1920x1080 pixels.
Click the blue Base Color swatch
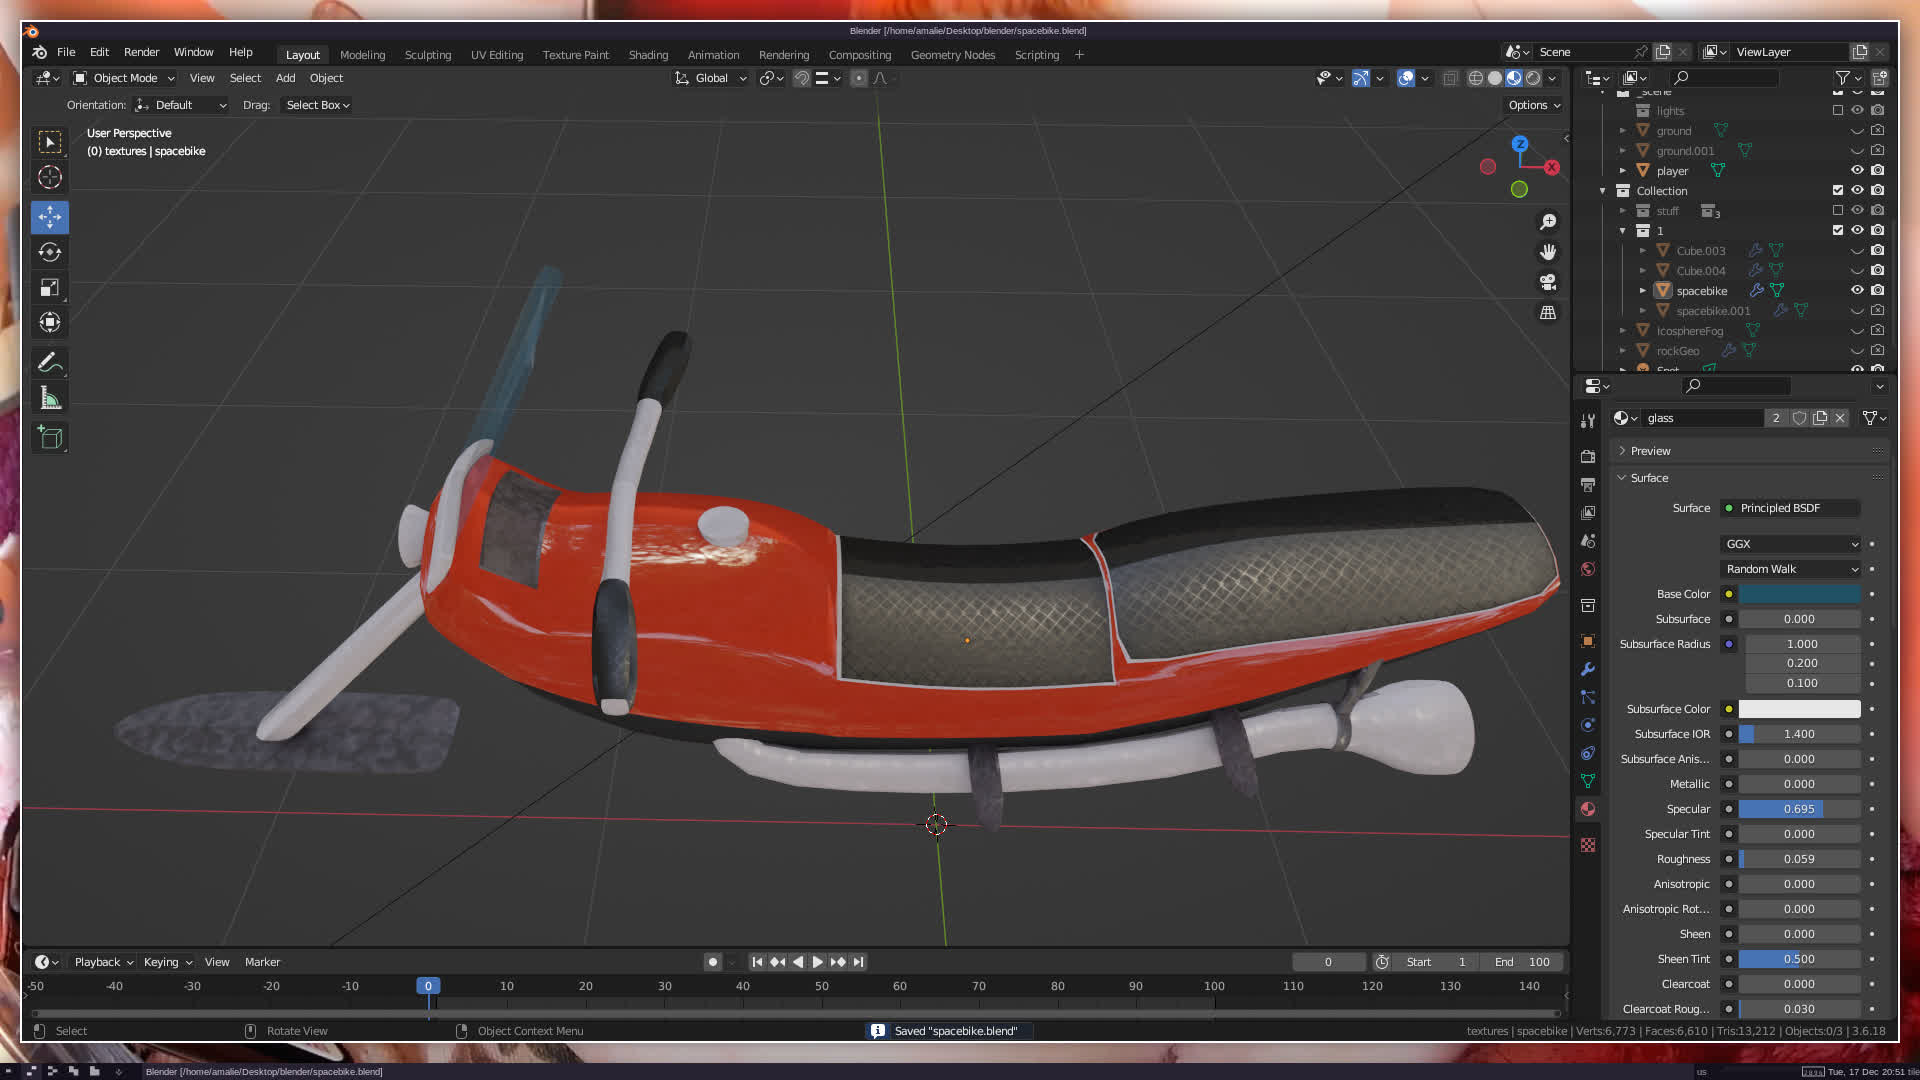[1799, 594]
